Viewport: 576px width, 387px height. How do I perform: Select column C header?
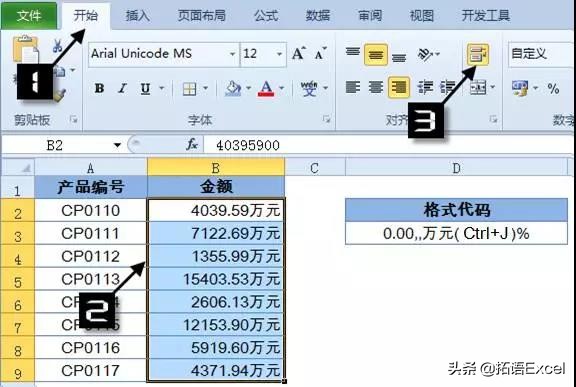coord(314,167)
